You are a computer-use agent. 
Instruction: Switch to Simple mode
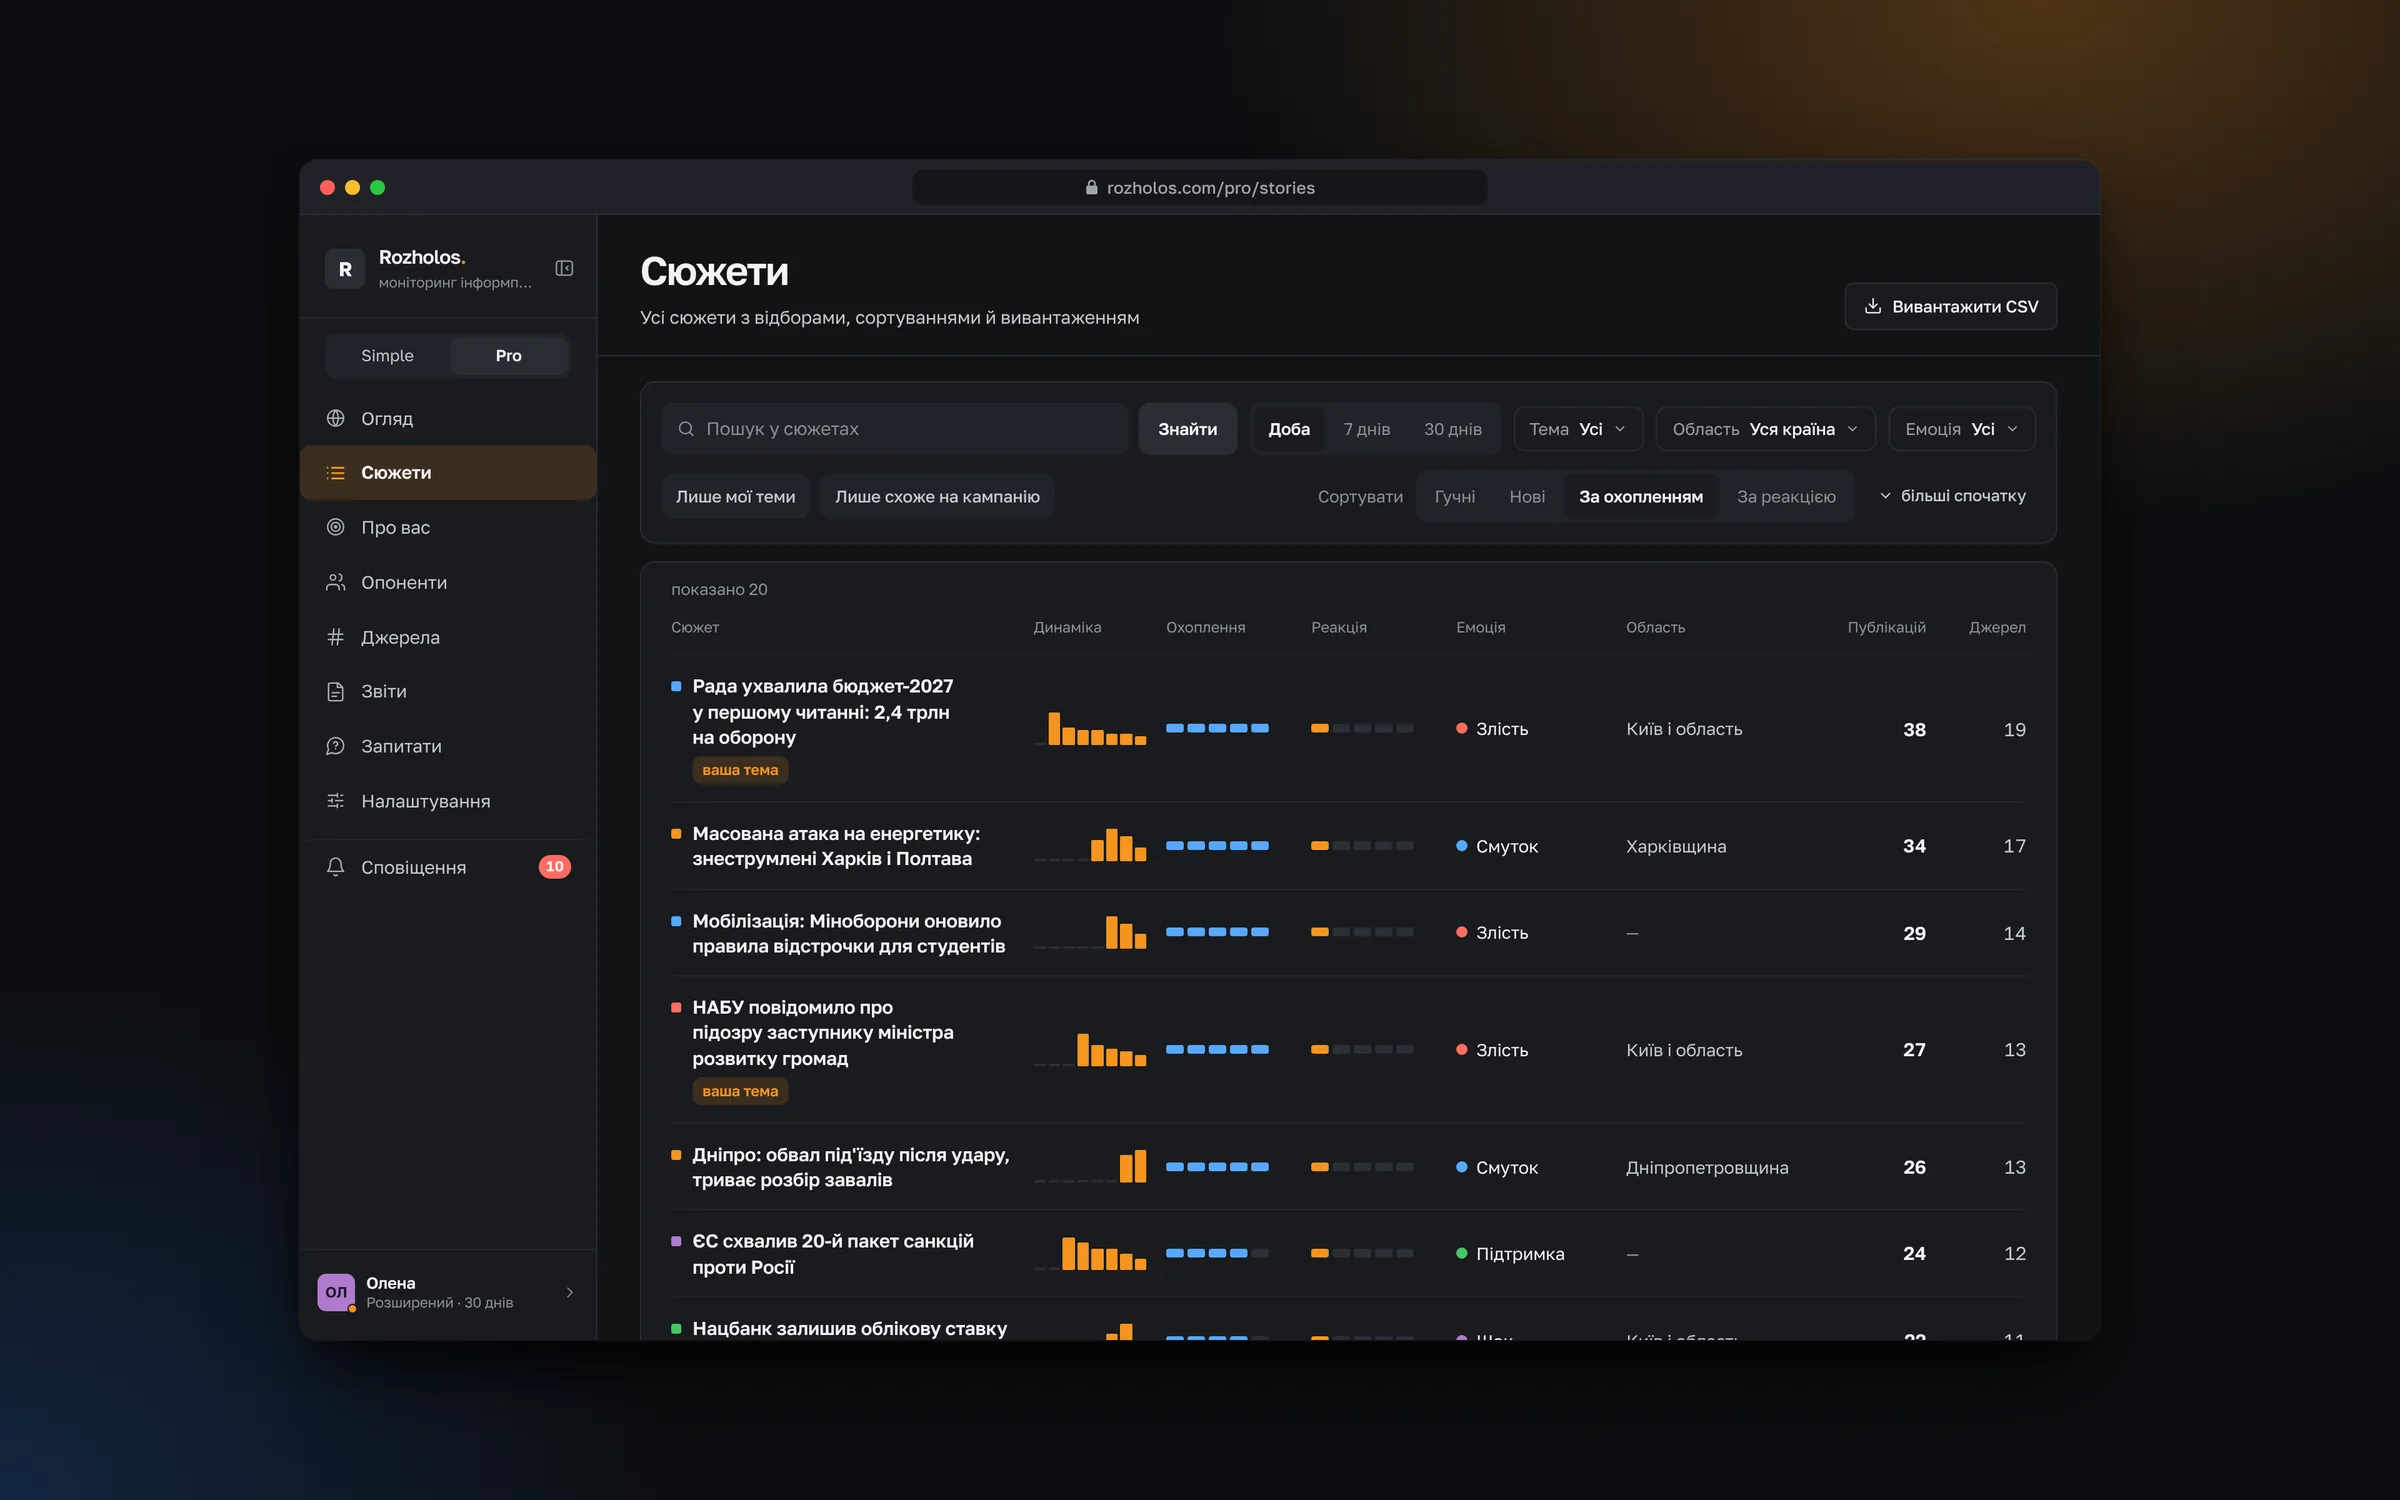(387, 356)
